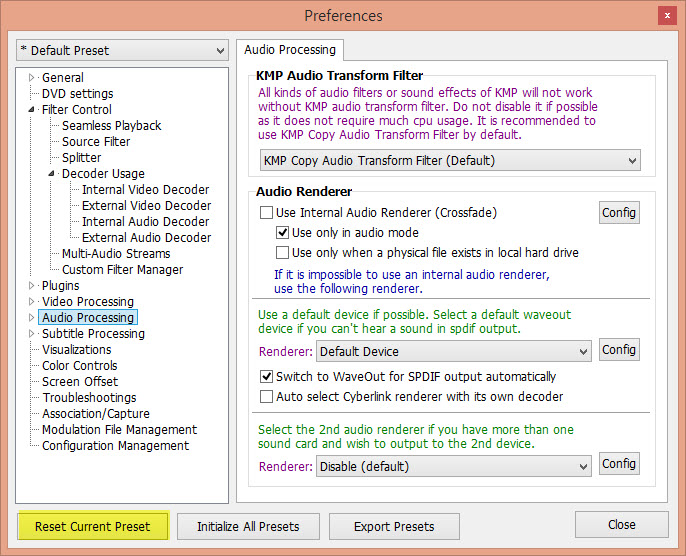
Task: Click Initialize All Presets button
Action: point(248,526)
